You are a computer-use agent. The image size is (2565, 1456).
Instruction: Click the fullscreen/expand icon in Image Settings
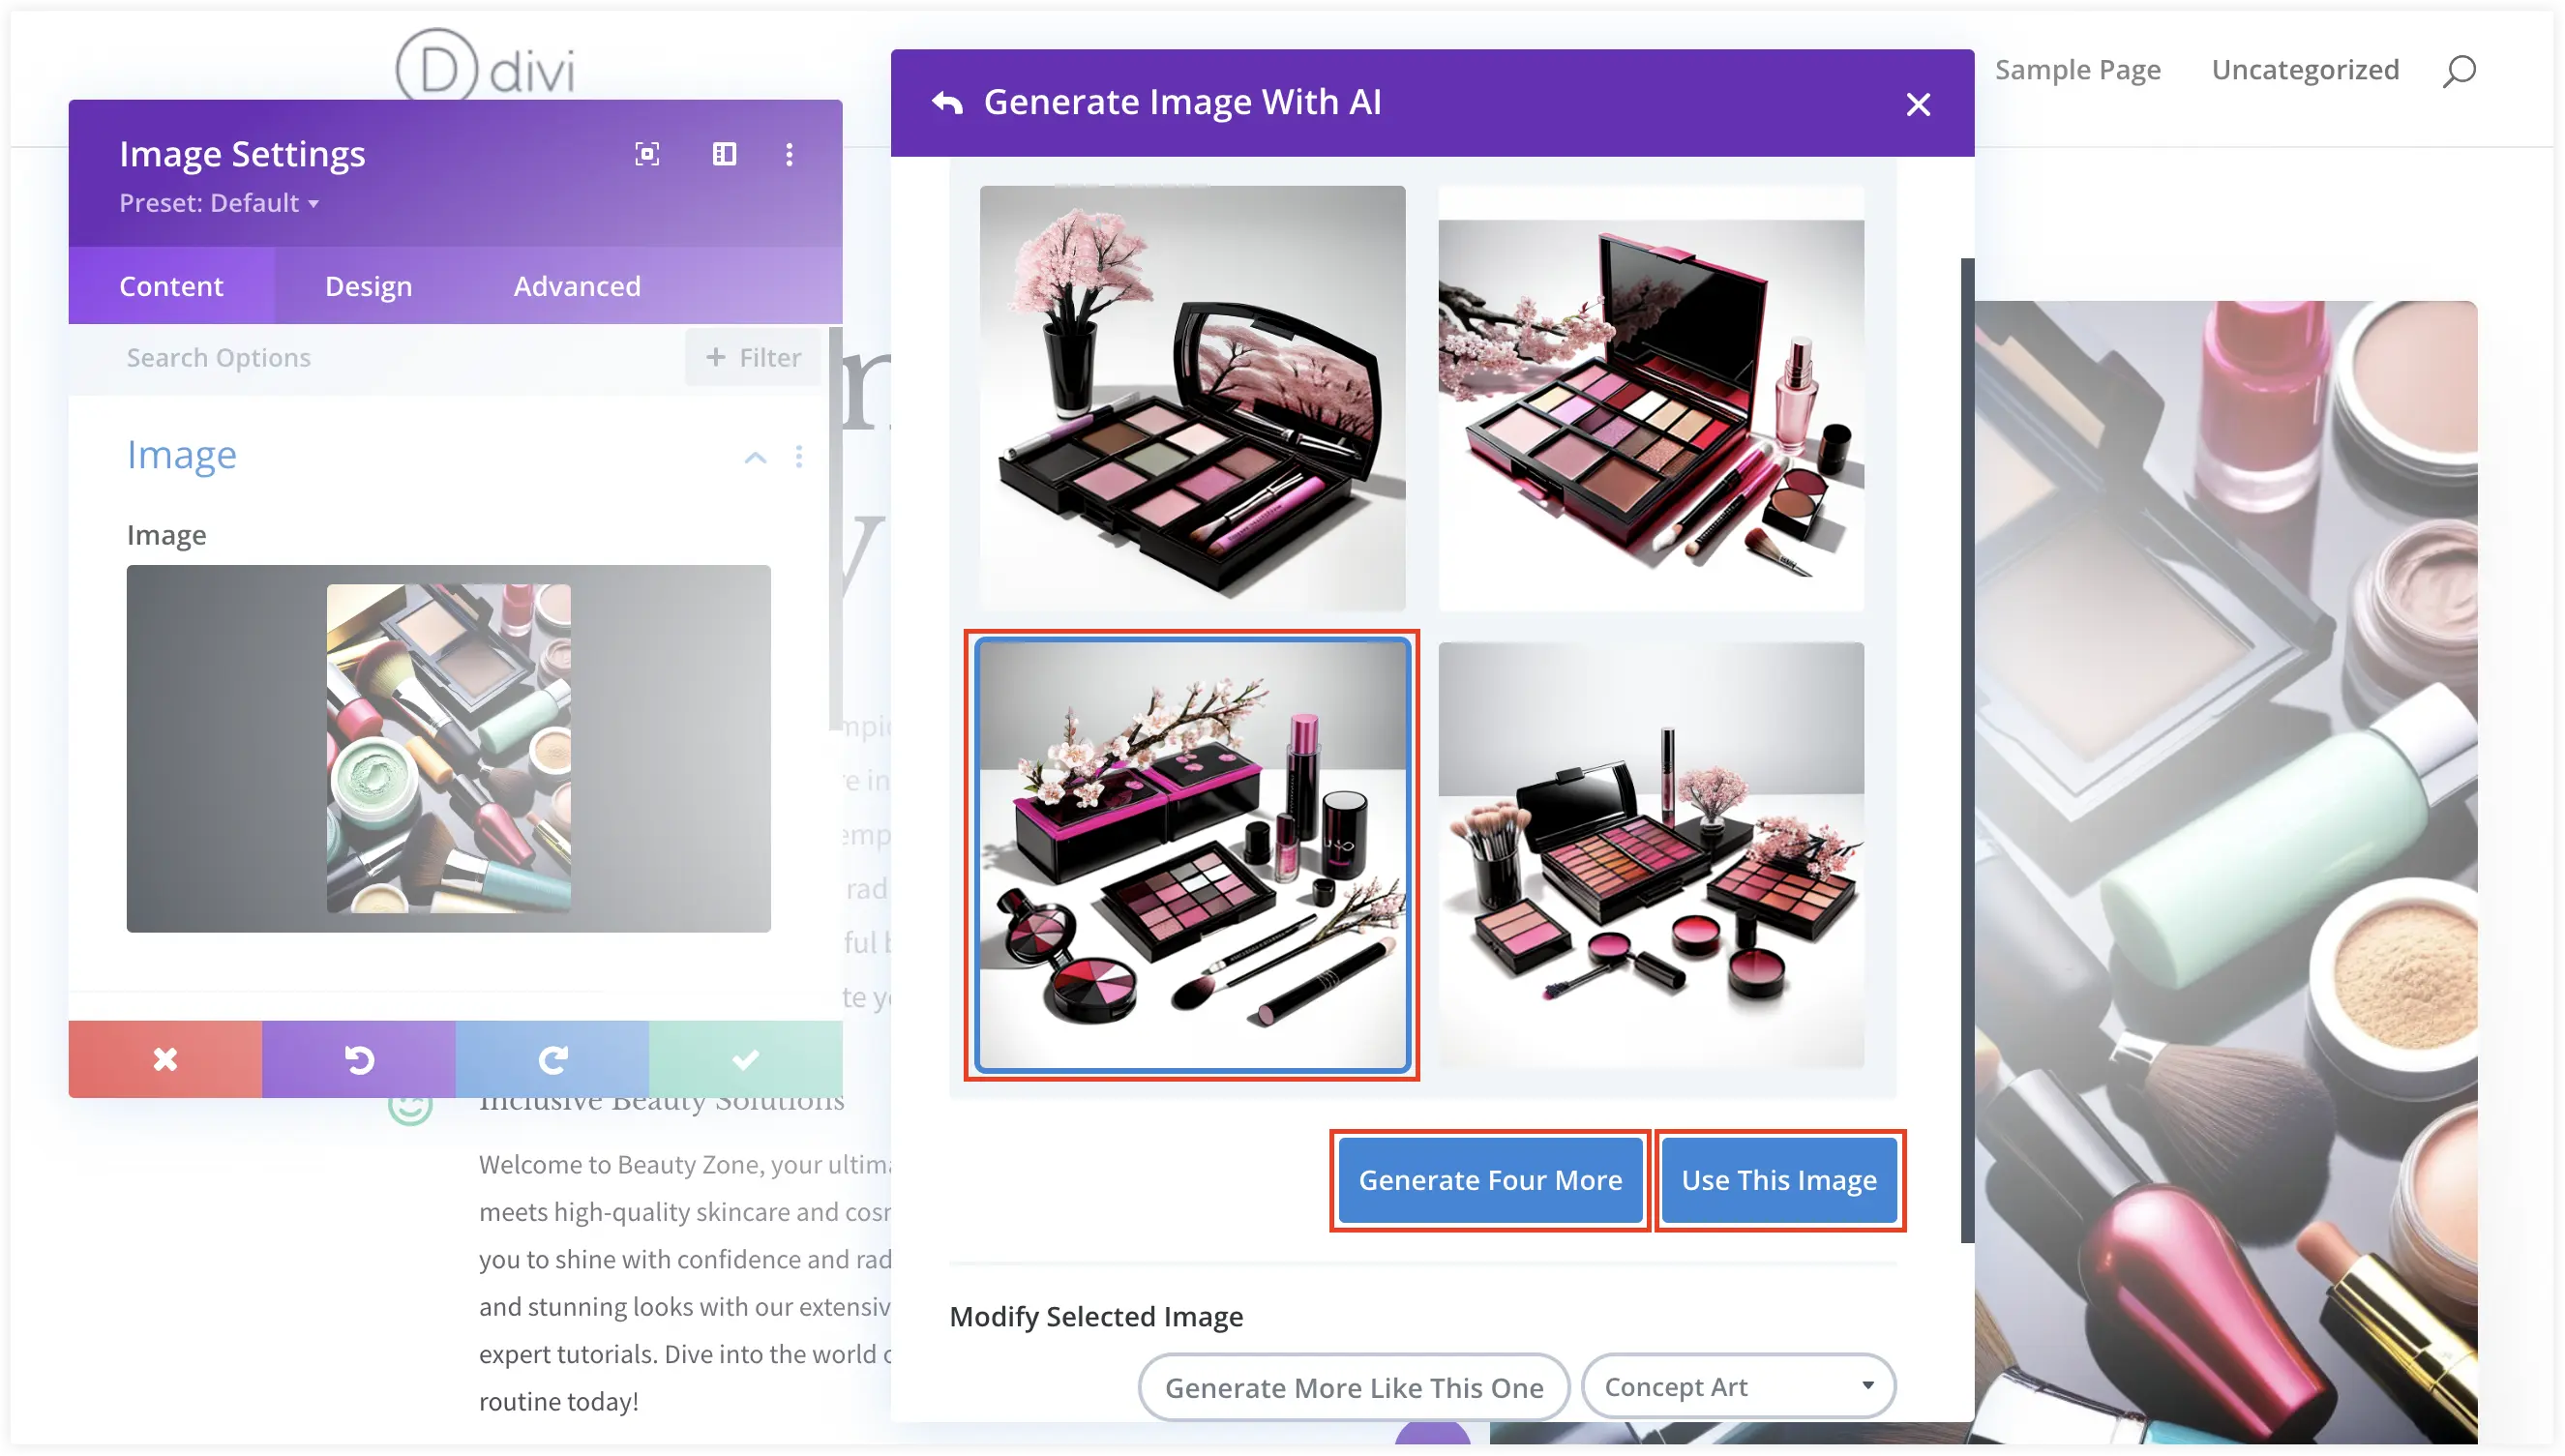click(x=646, y=153)
